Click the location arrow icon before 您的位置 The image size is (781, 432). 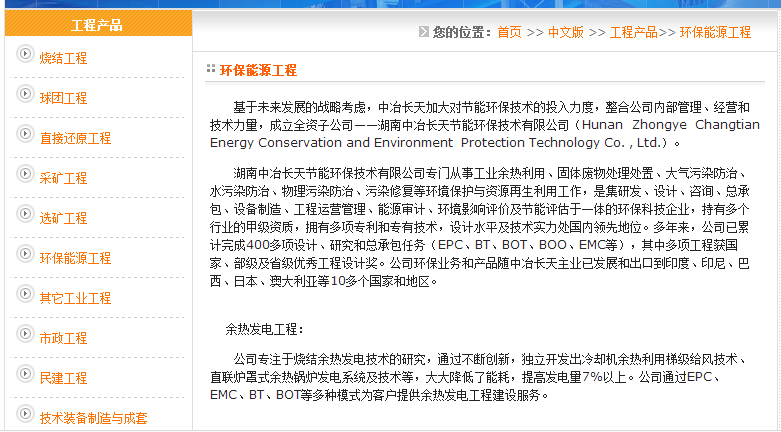423,32
